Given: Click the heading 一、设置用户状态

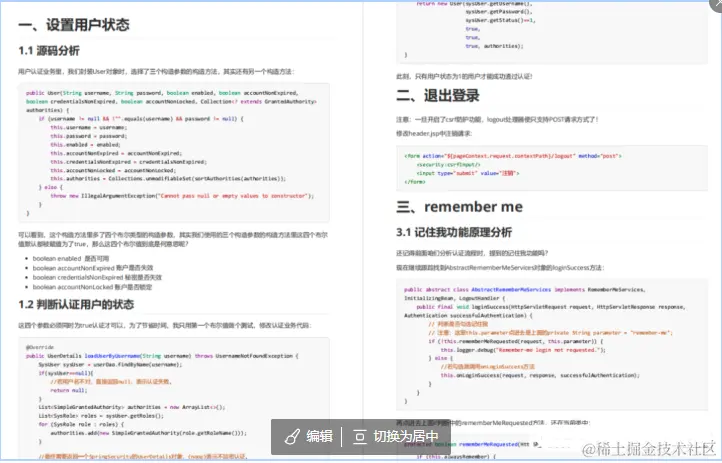Looking at the screenshot, I should 74,25.
